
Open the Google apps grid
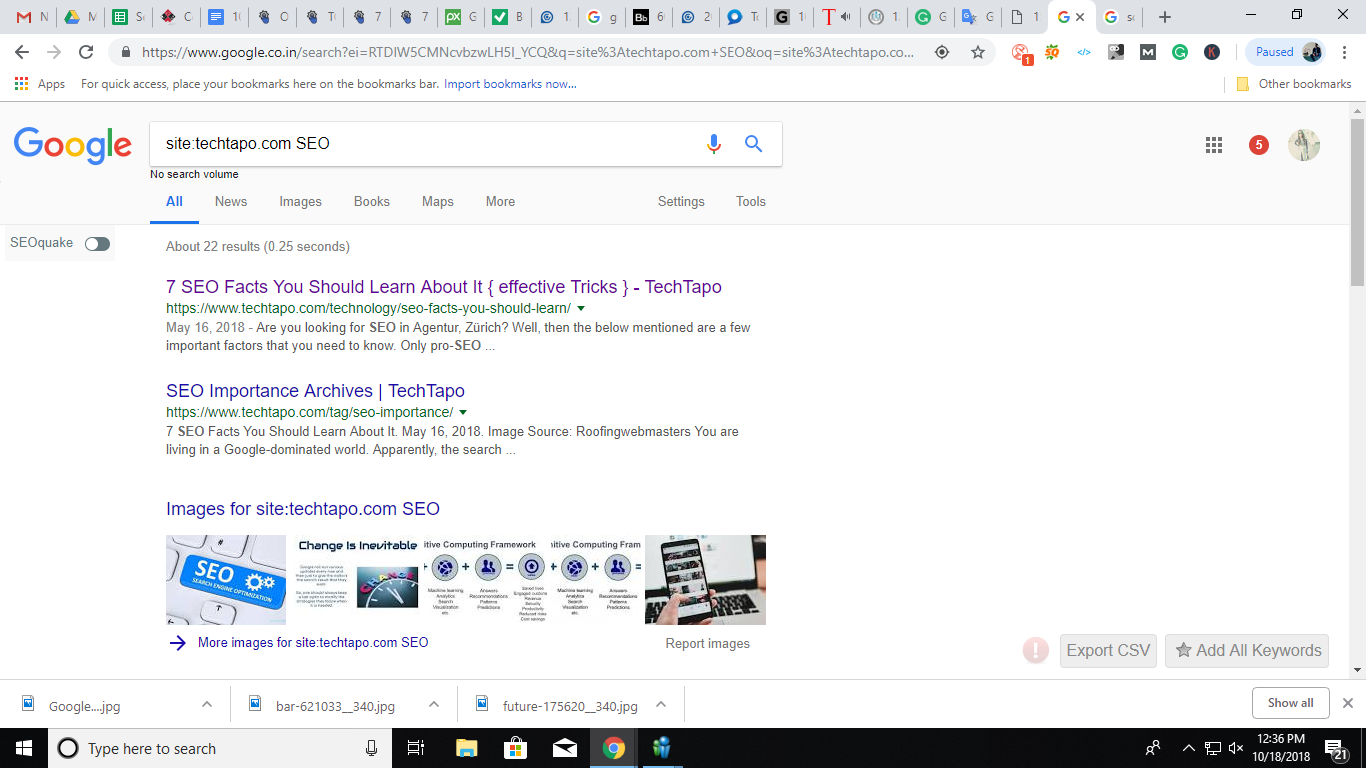click(x=1214, y=145)
